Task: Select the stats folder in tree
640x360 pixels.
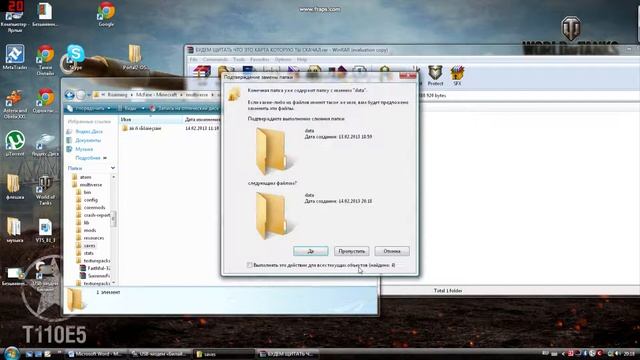Action: (x=89, y=253)
